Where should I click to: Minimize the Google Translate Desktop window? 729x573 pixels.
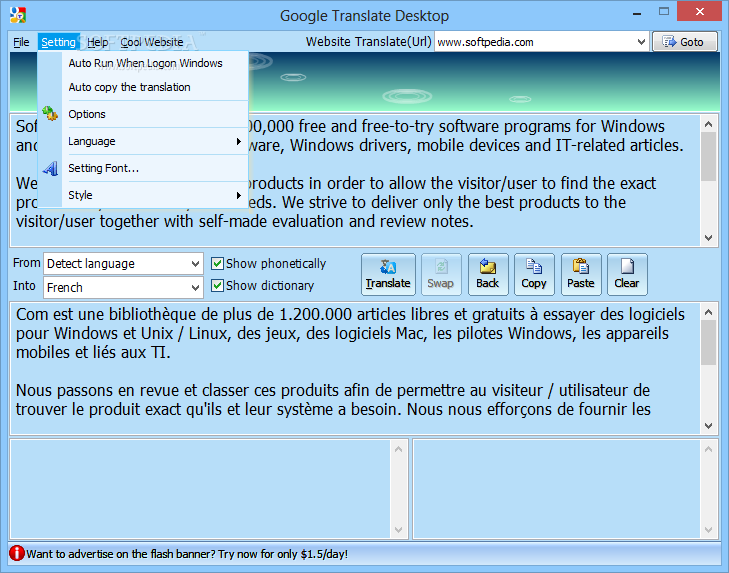coord(637,13)
